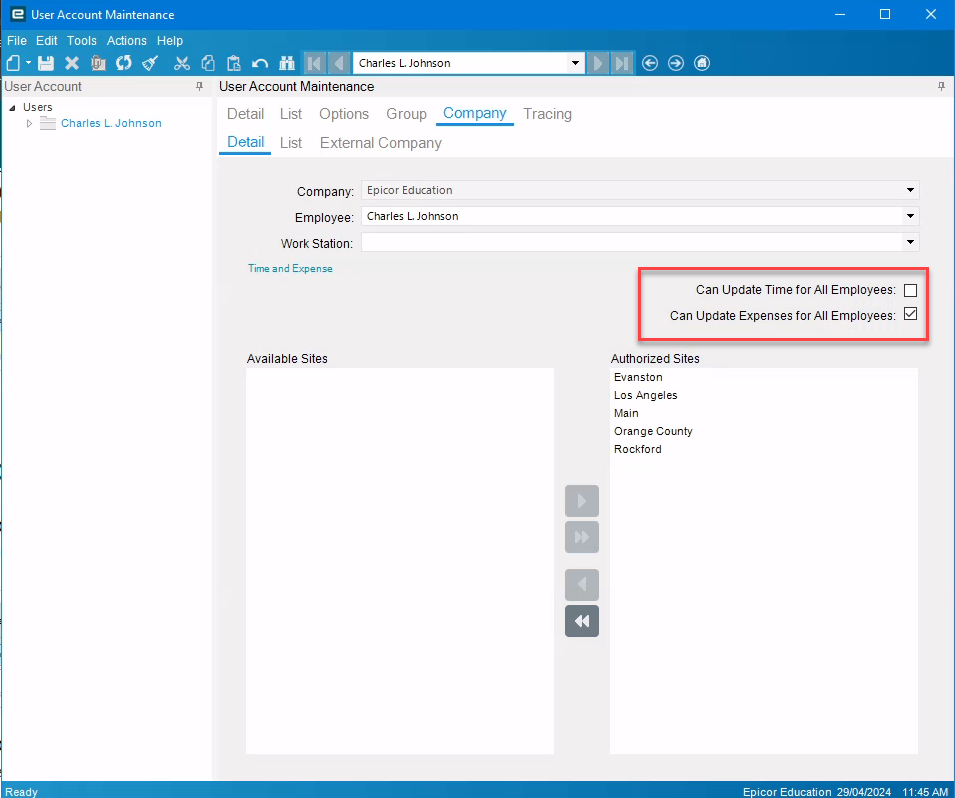The image size is (955, 798).
Task: Open the New record dropdown arrow
Action: (28, 63)
